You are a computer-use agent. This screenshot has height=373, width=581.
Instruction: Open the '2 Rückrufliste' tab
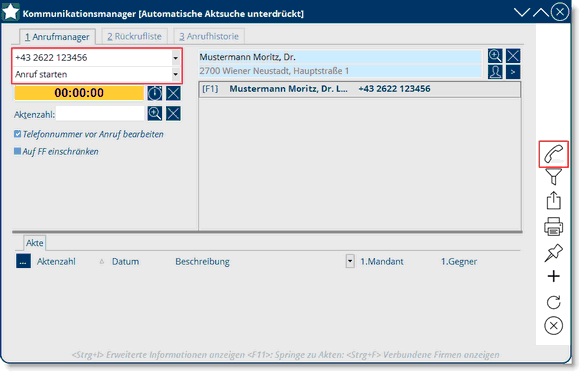[135, 36]
